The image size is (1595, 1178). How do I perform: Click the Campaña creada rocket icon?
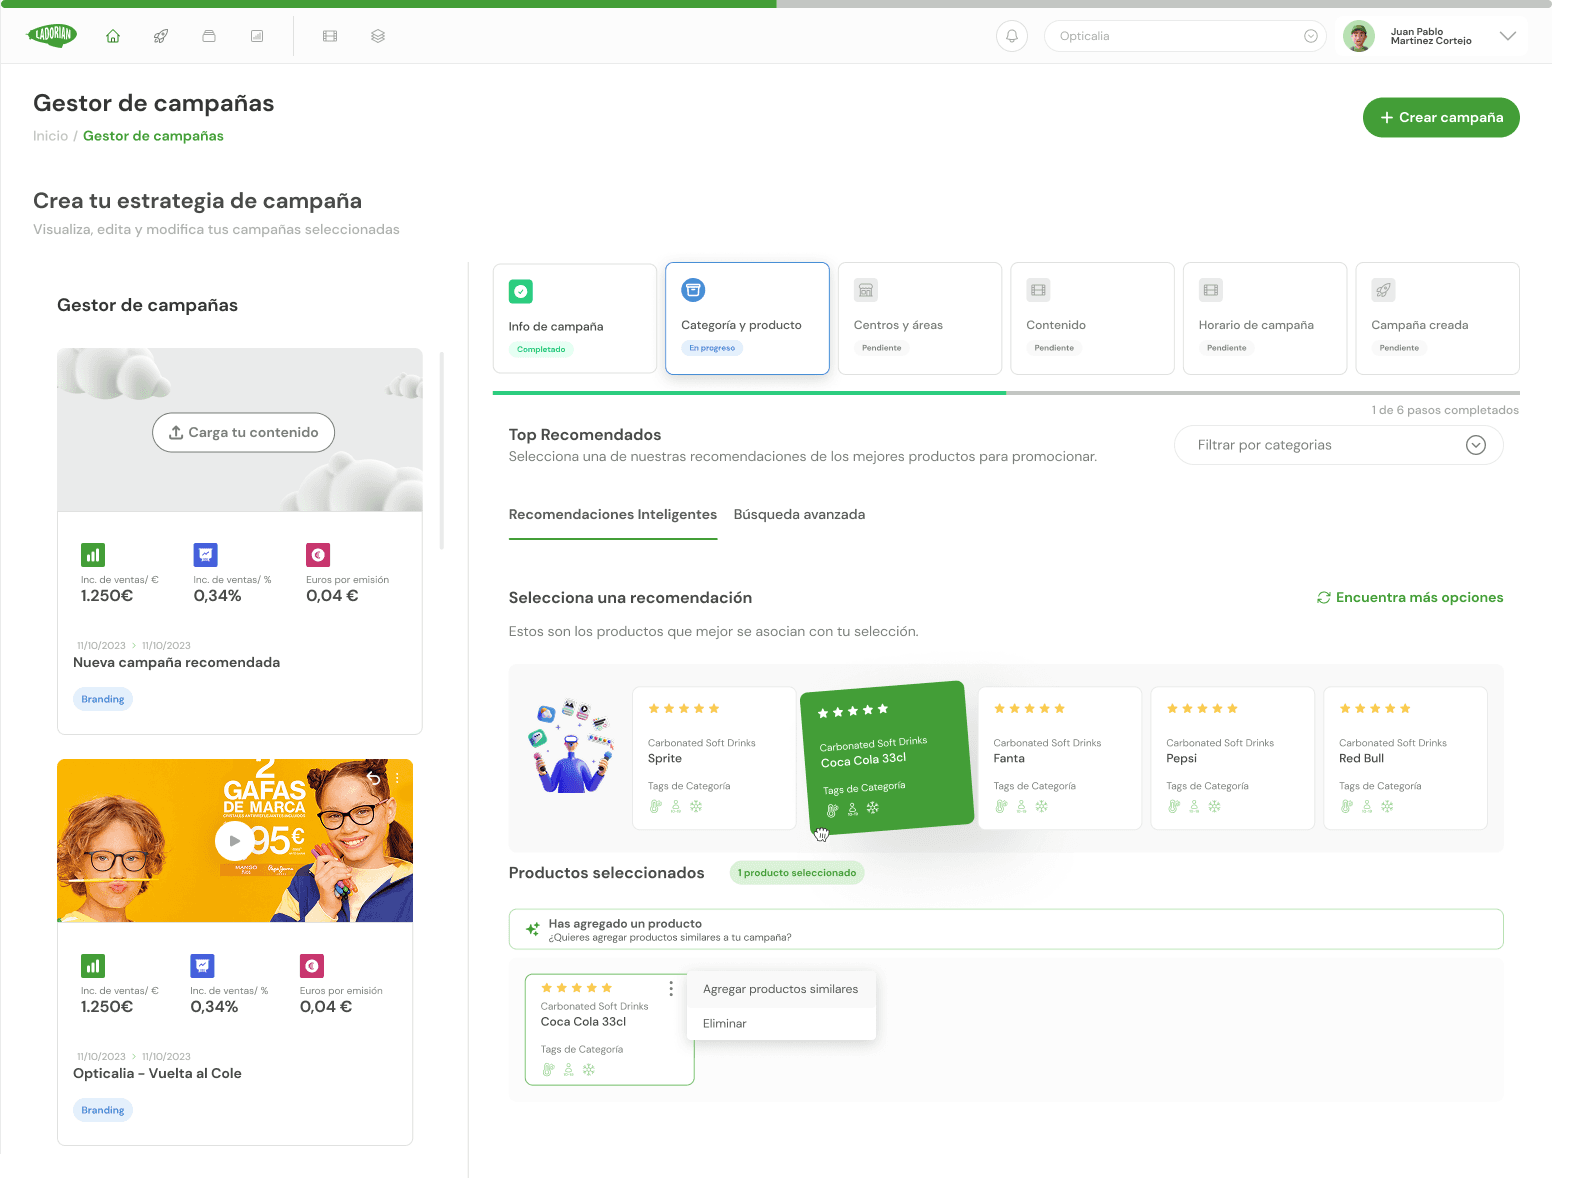pos(1383,290)
